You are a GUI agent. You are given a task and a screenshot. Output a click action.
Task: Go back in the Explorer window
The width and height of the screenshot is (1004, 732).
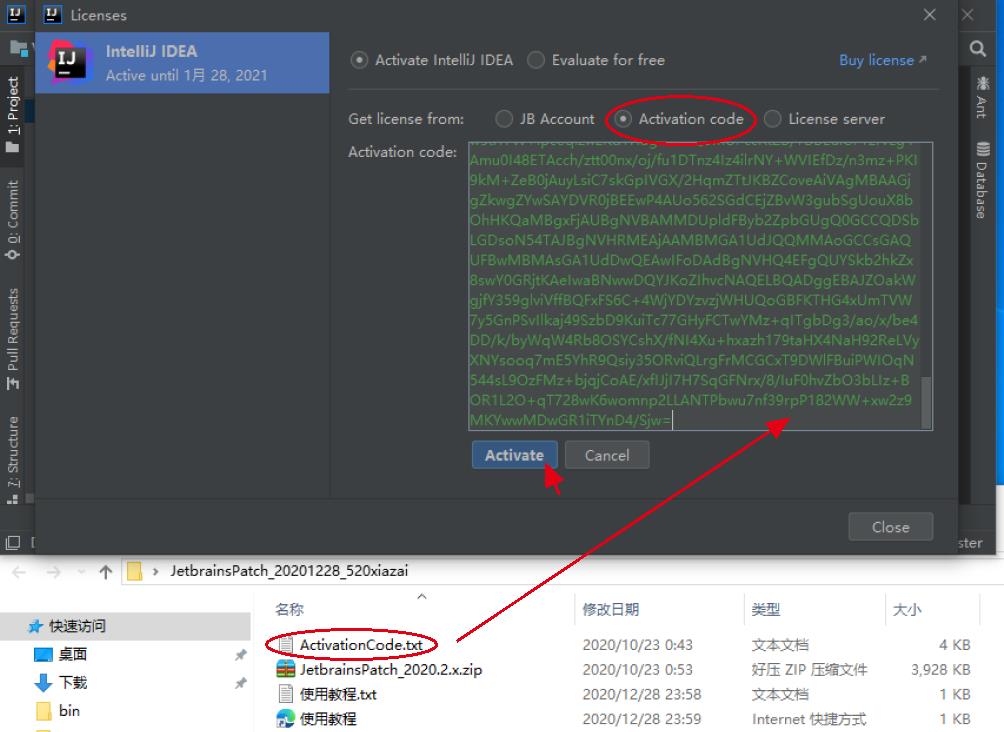point(19,572)
